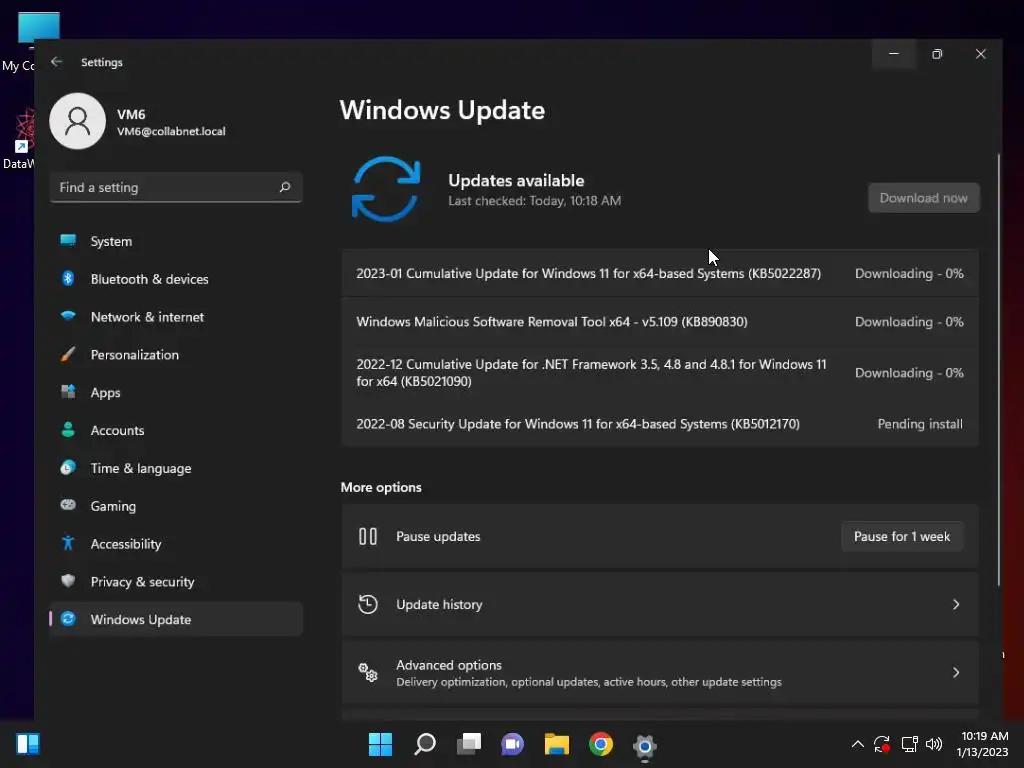Image resolution: width=1024 pixels, height=768 pixels.
Task: Click the settings window scrollbar
Action: (x=998, y=370)
